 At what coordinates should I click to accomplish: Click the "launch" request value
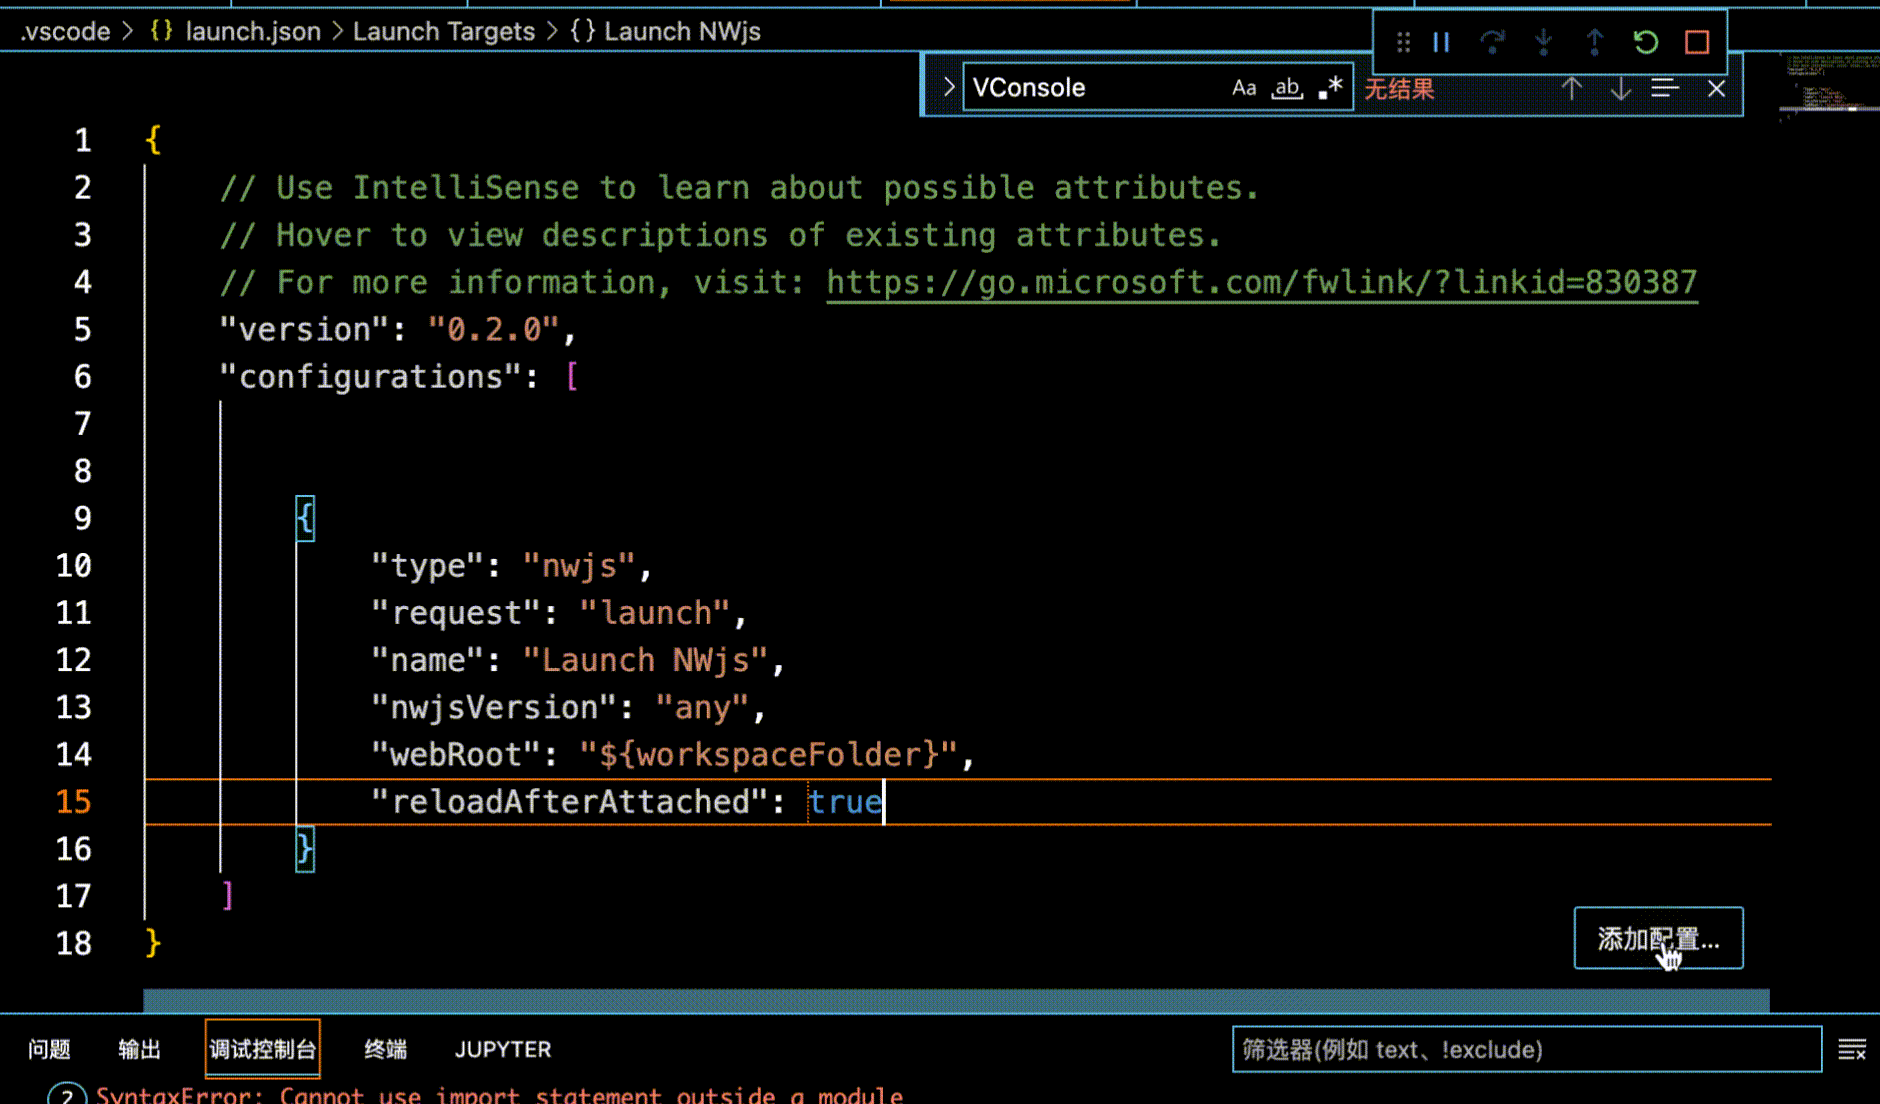(x=656, y=613)
